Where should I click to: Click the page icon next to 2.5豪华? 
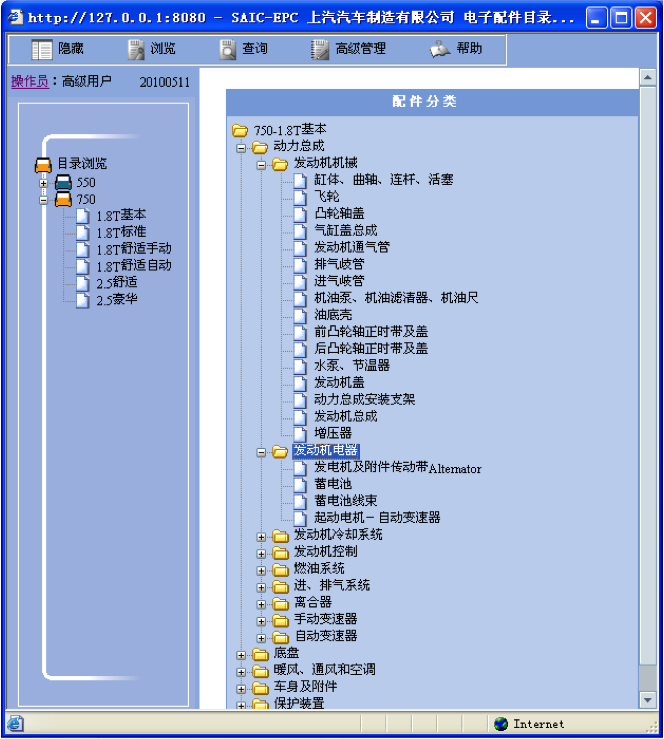83,301
